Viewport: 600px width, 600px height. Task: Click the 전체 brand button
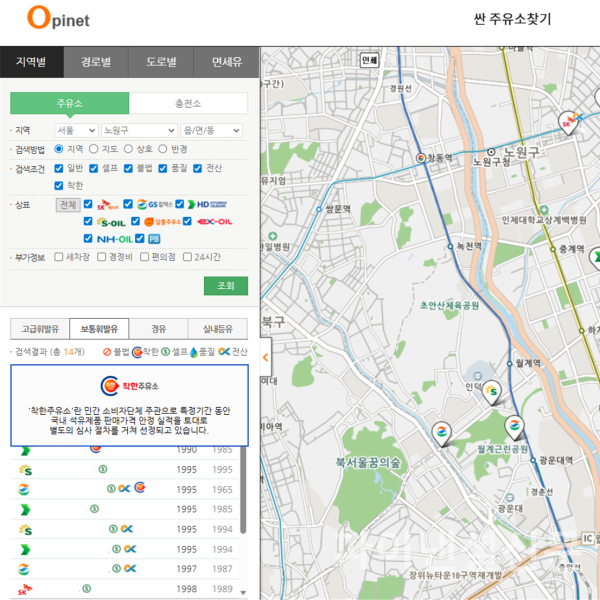pos(68,205)
